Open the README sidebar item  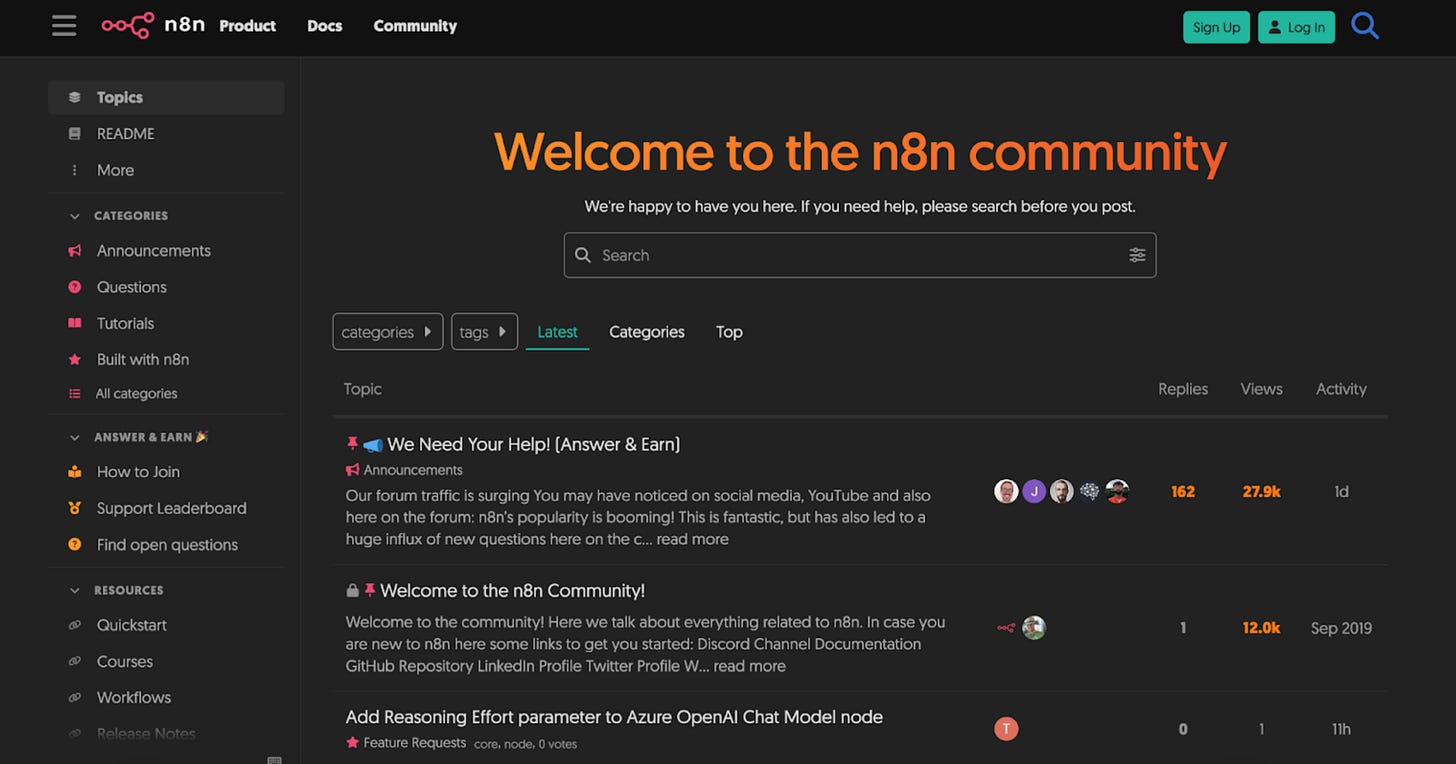point(166,133)
